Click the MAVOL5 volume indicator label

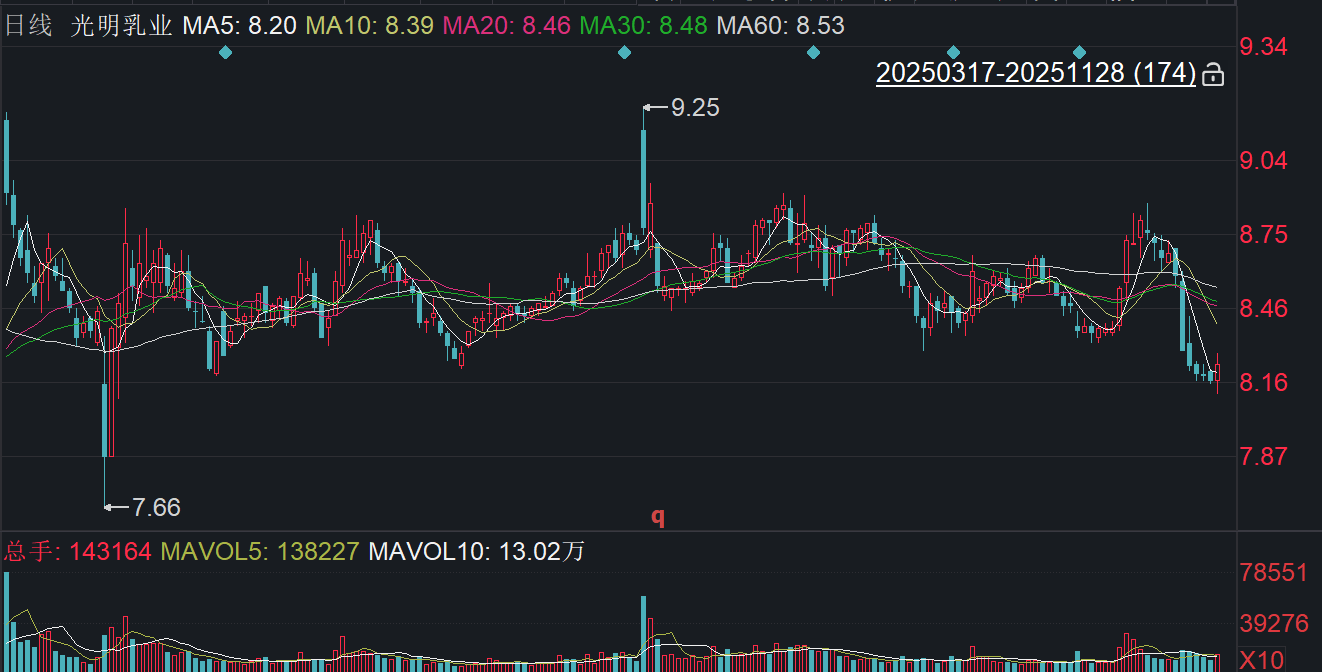260,551
